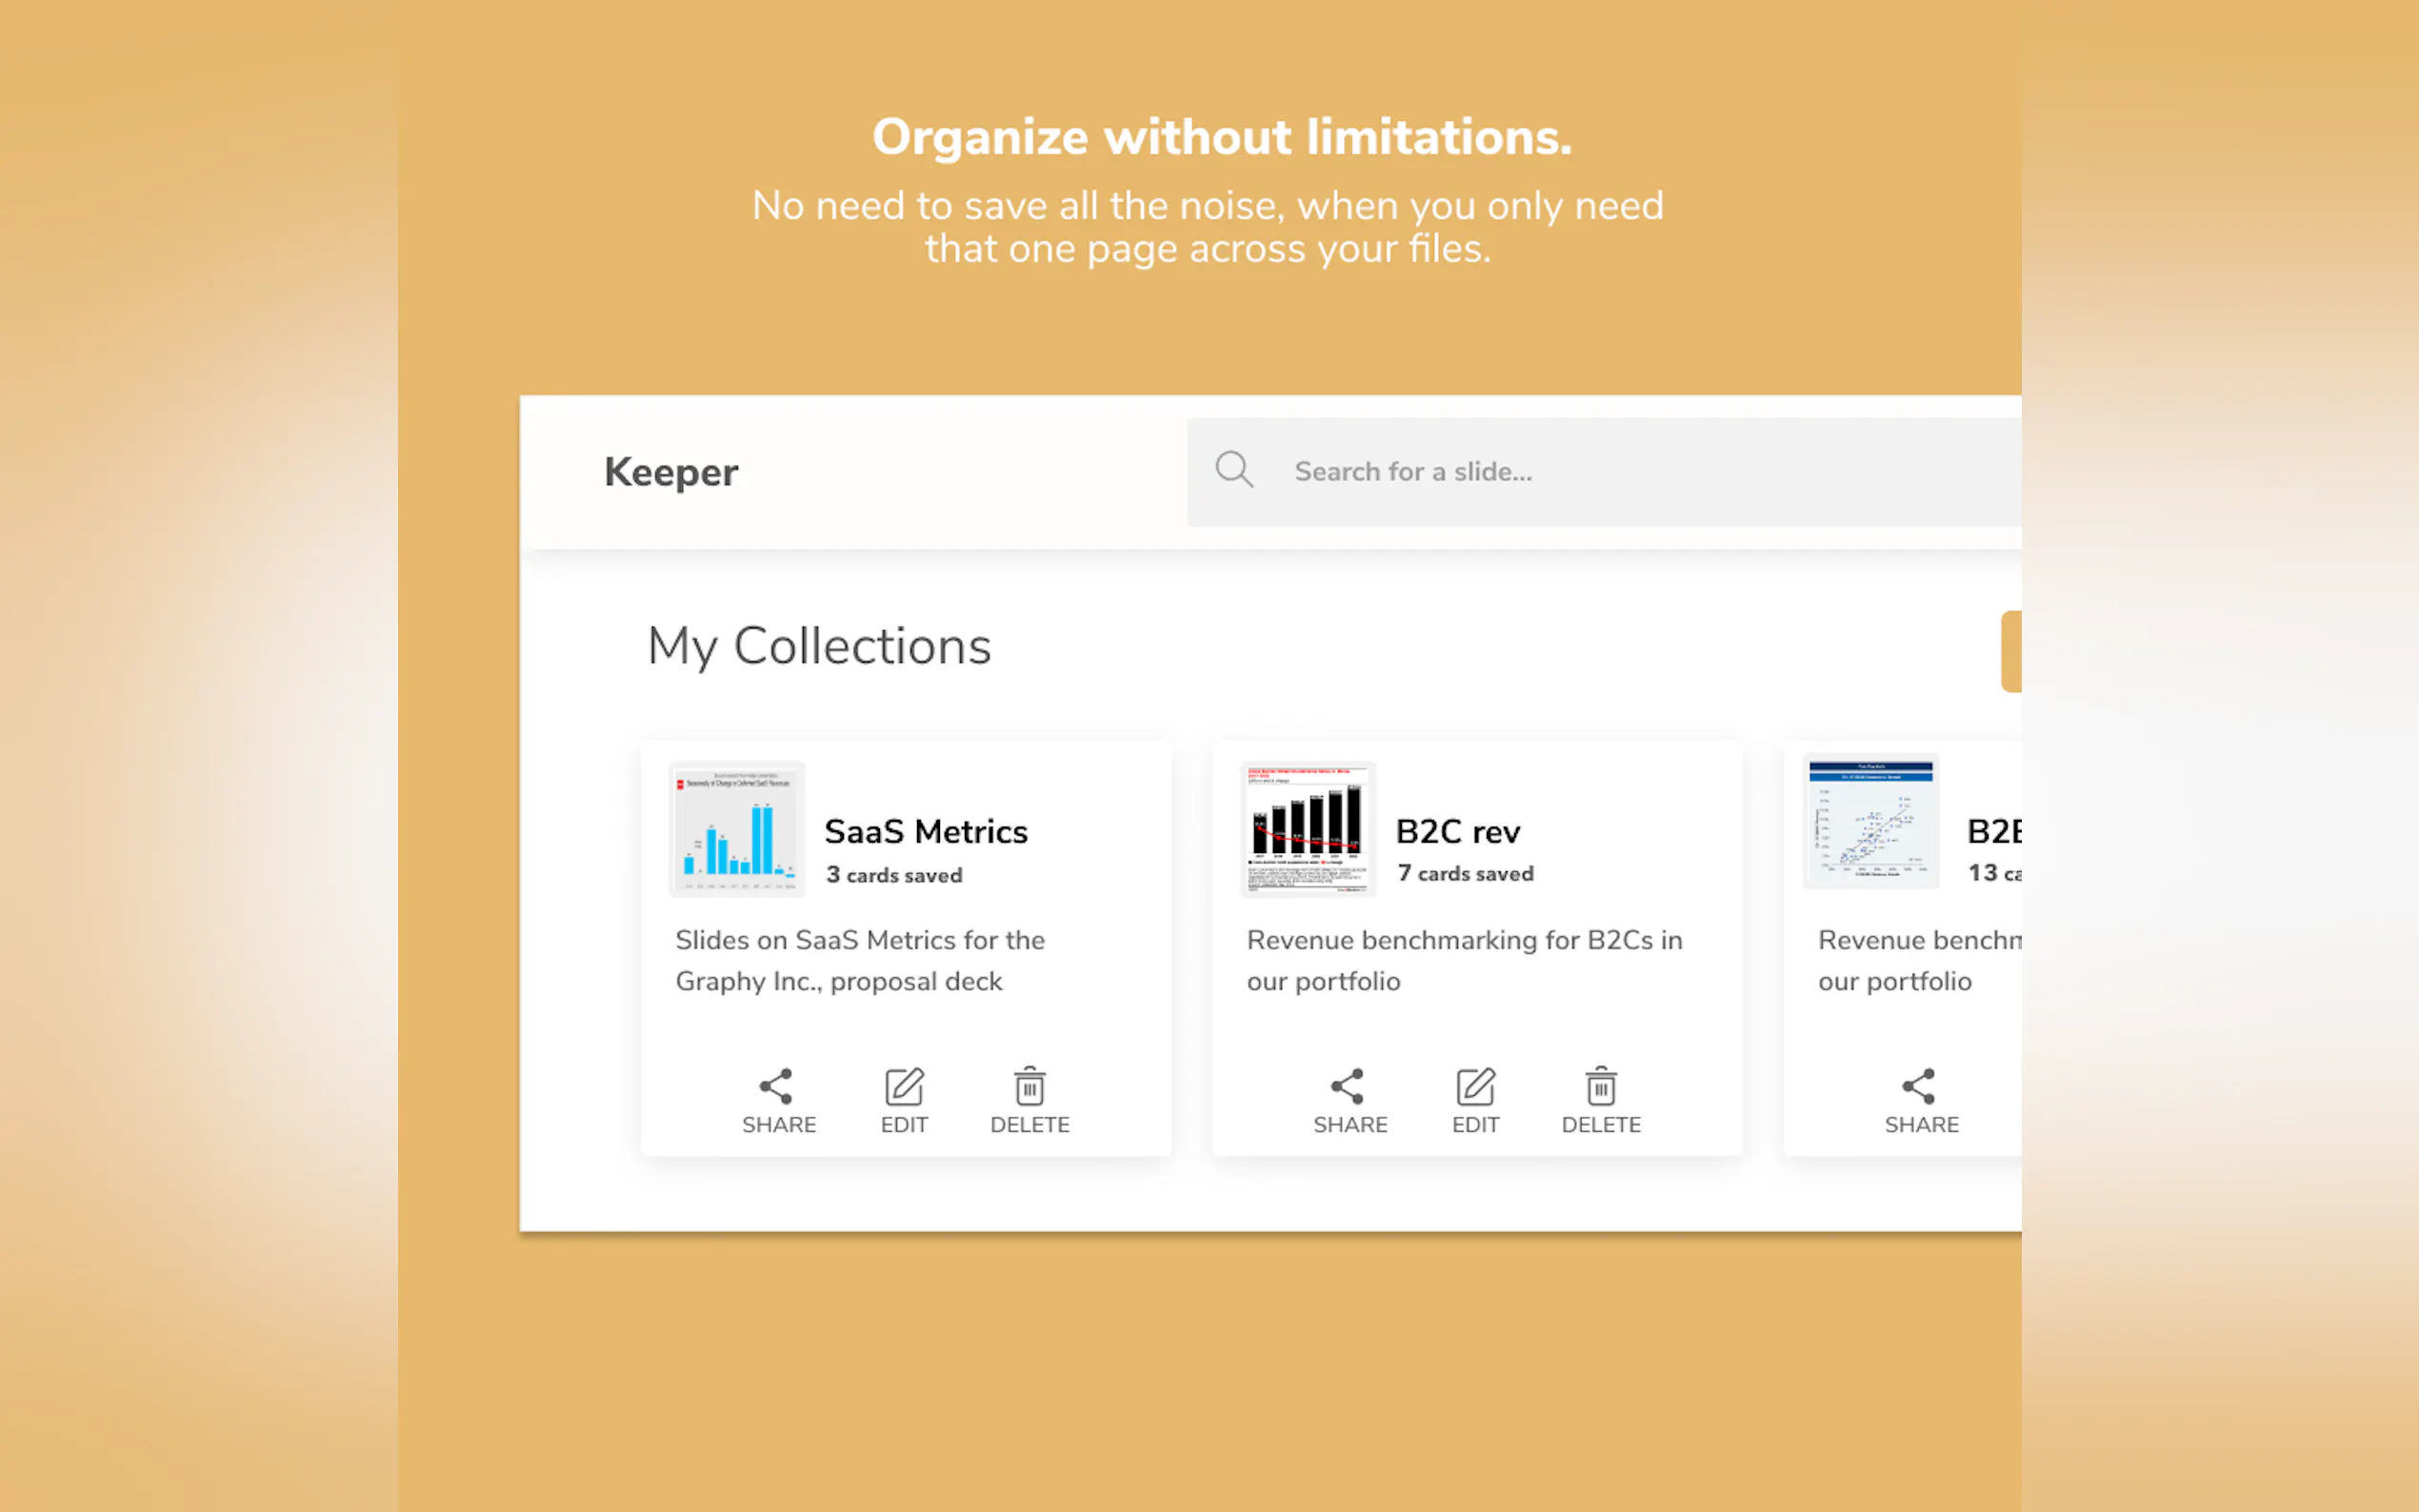Open SaaS Metrics bar chart thumbnail
2419x1512 pixels.
click(x=737, y=829)
